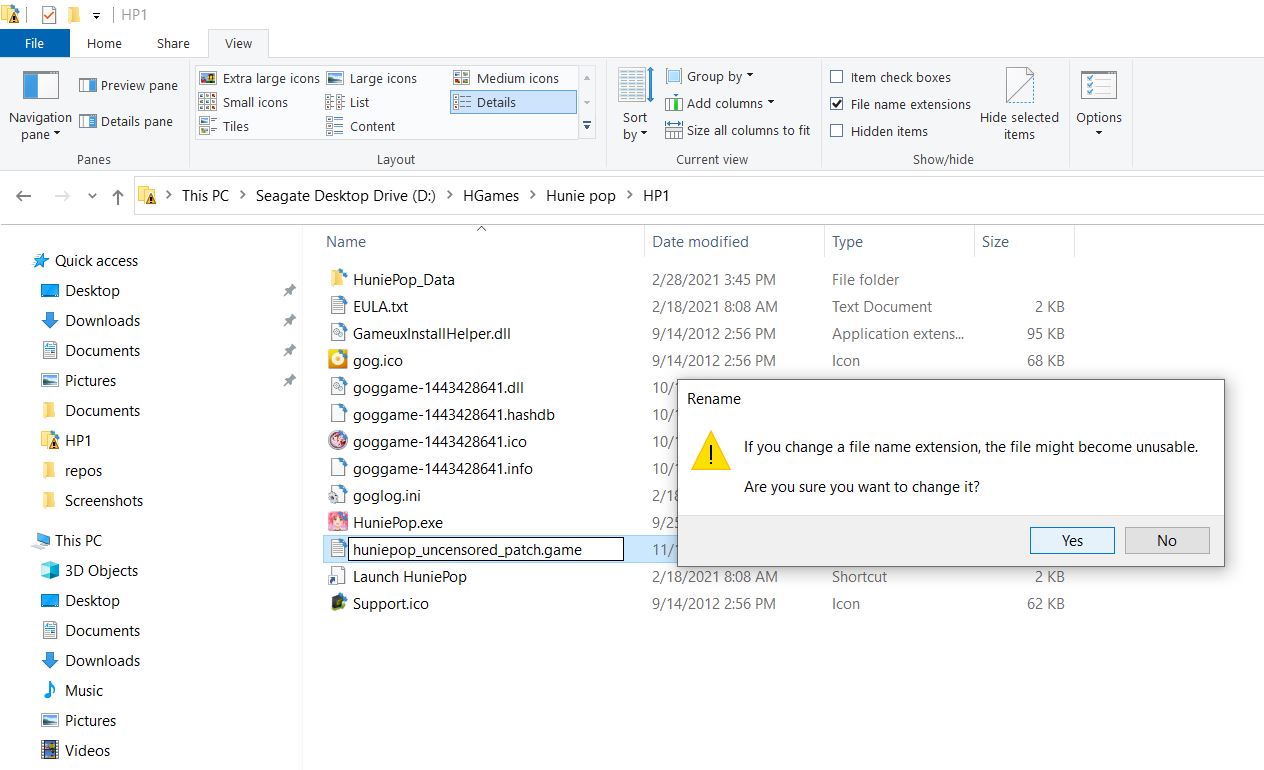Select the Details layout option

point(513,102)
